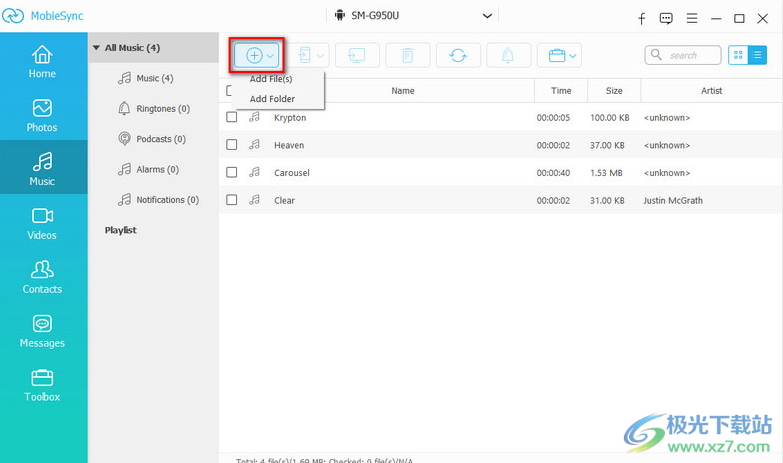The width and height of the screenshot is (783, 463).
Task: Open the Contacts section
Action: pyautogui.click(x=42, y=277)
